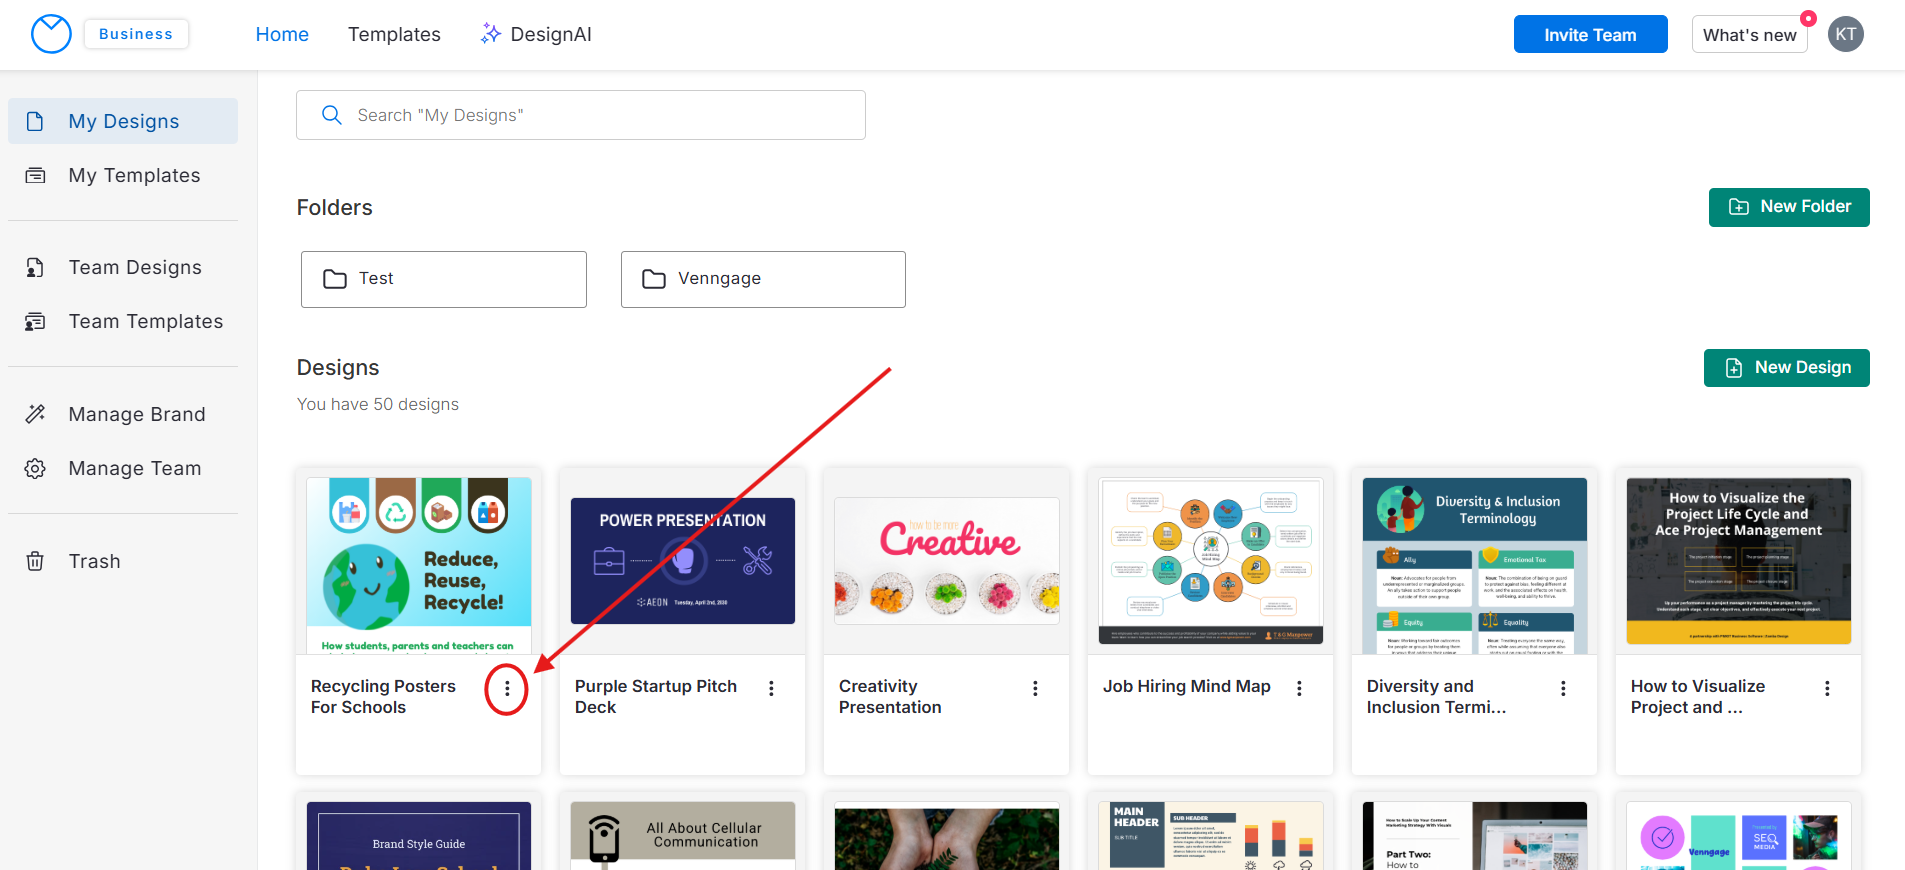Click the New Design button
Image resolution: width=1905 pixels, height=870 pixels.
click(x=1786, y=367)
